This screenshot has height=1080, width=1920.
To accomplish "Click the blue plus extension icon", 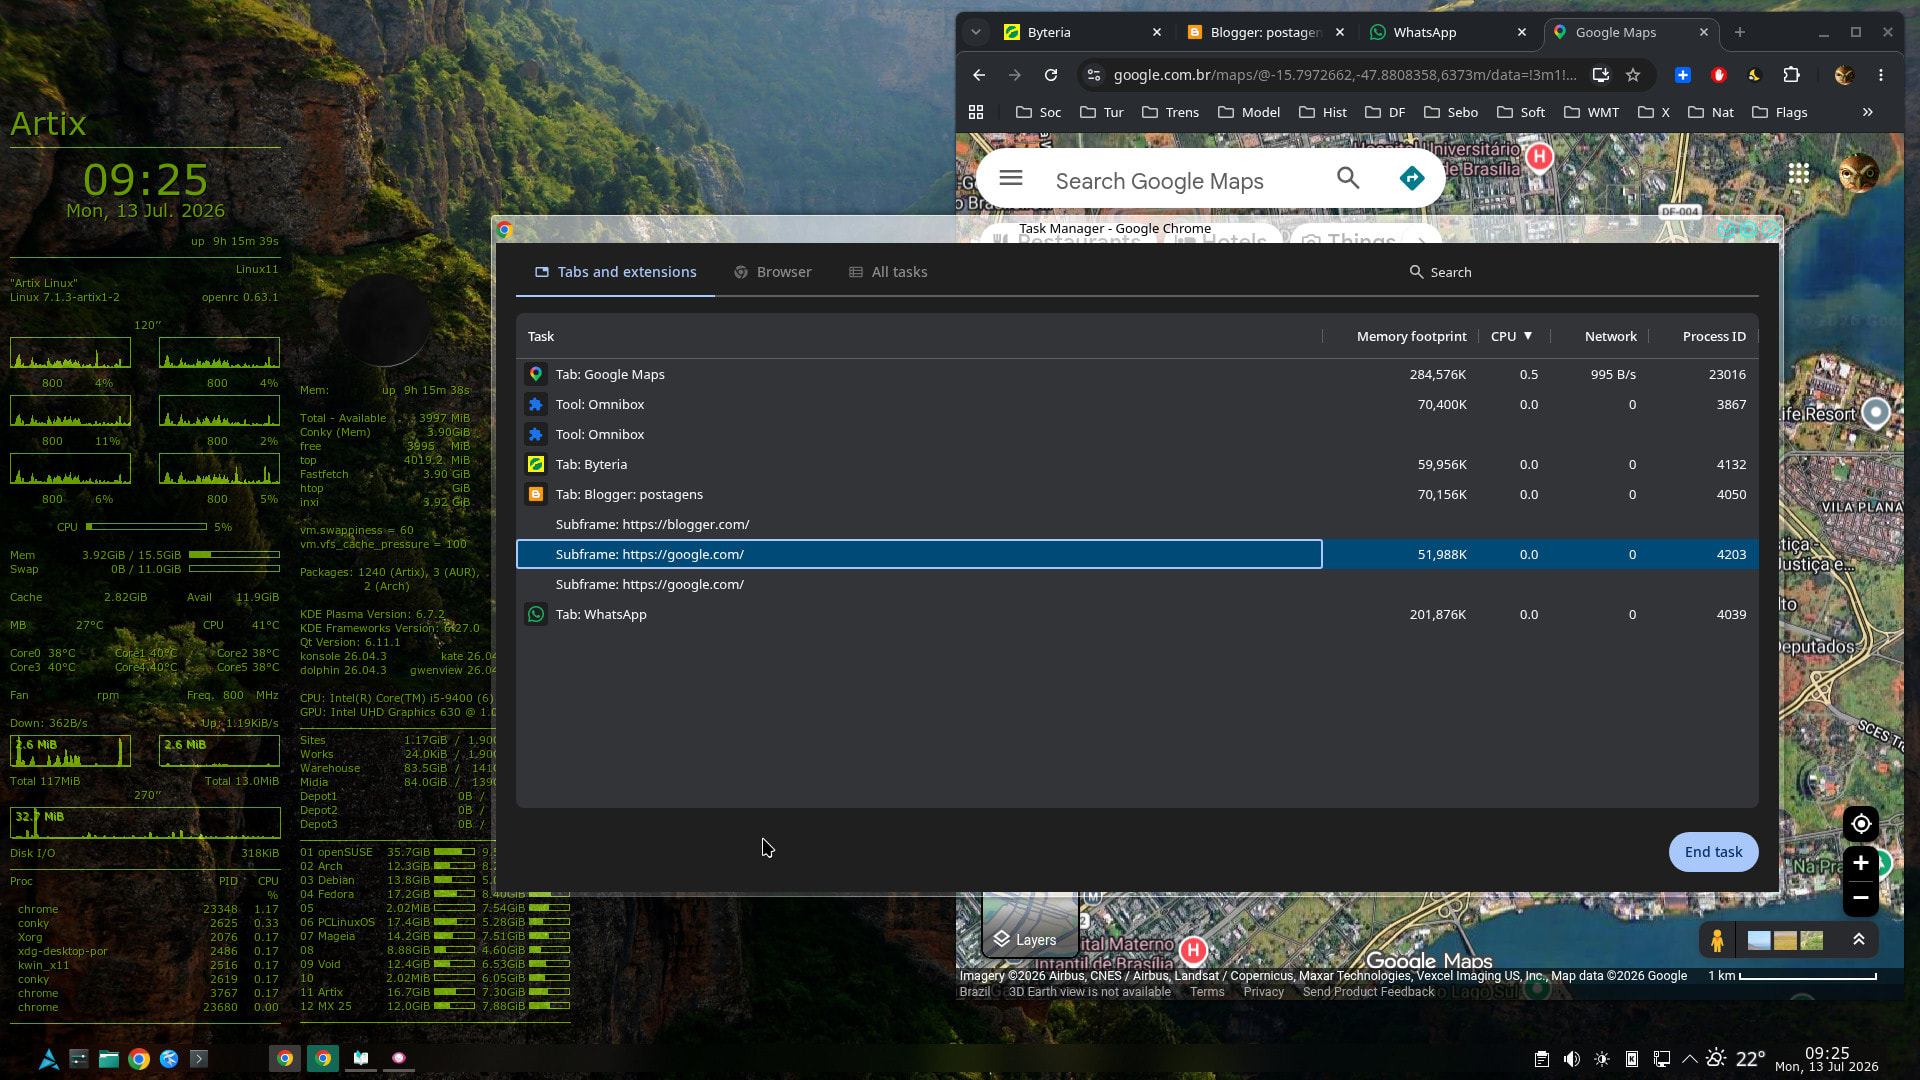I will pos(1683,75).
